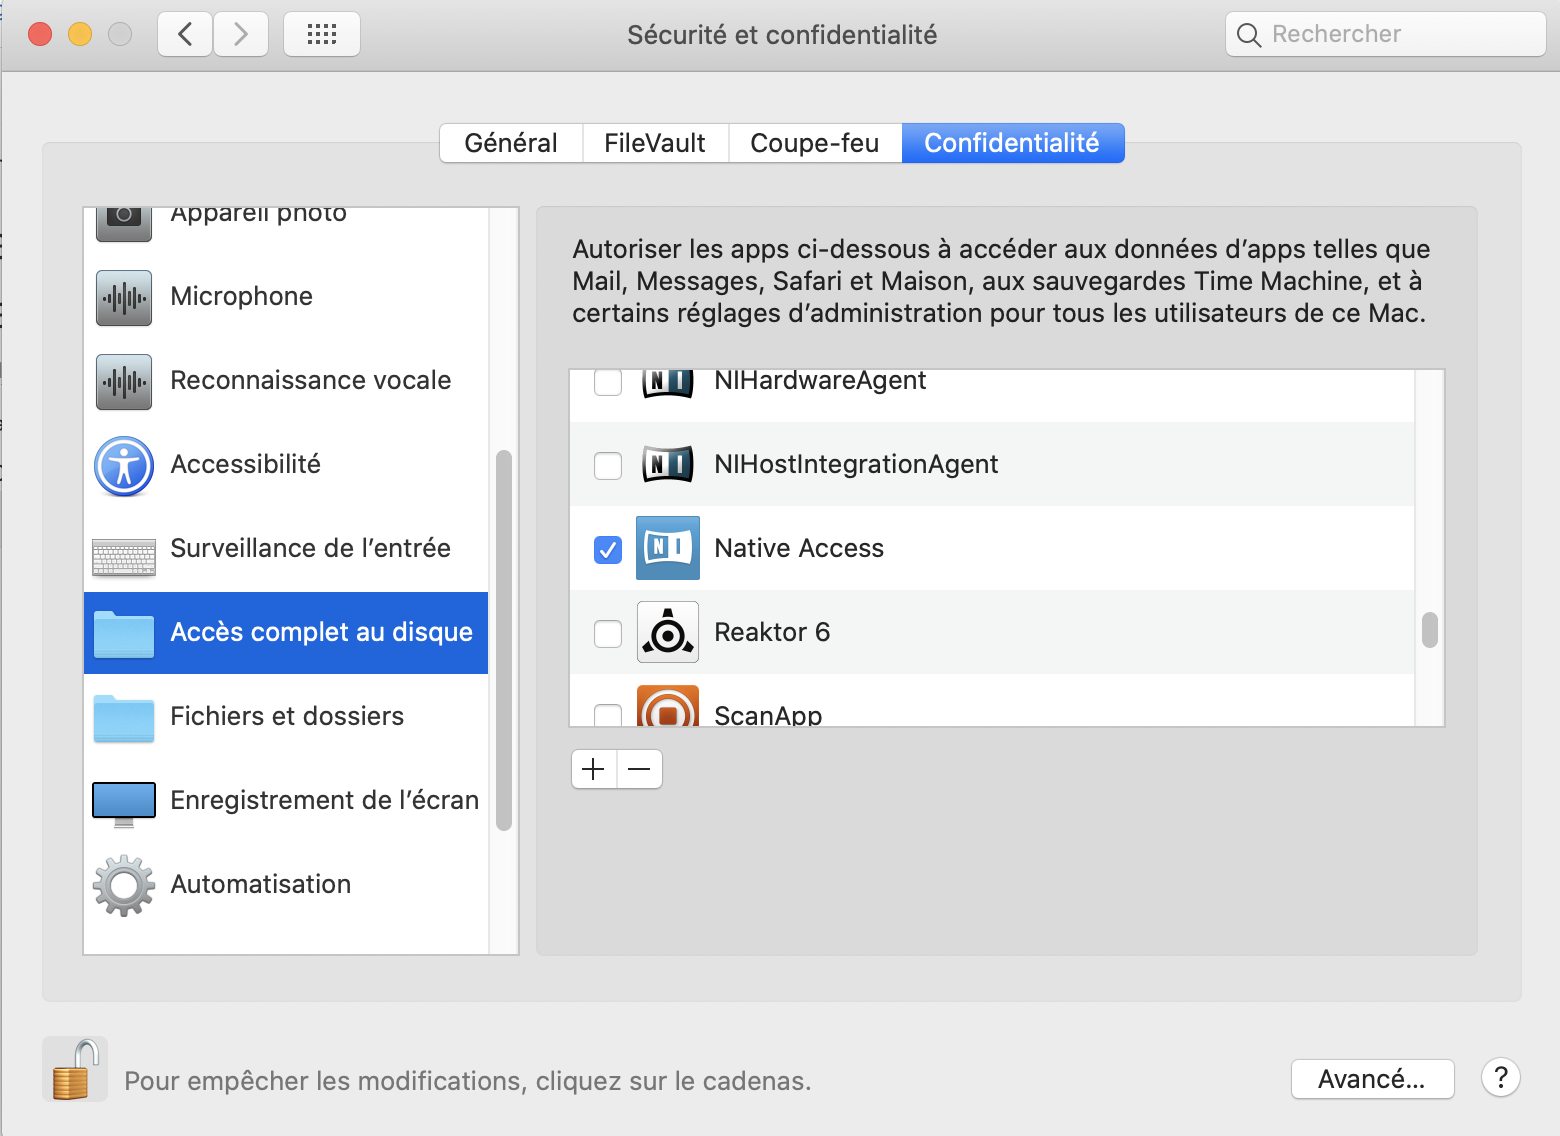Go forward with the right chevron button

(241, 35)
